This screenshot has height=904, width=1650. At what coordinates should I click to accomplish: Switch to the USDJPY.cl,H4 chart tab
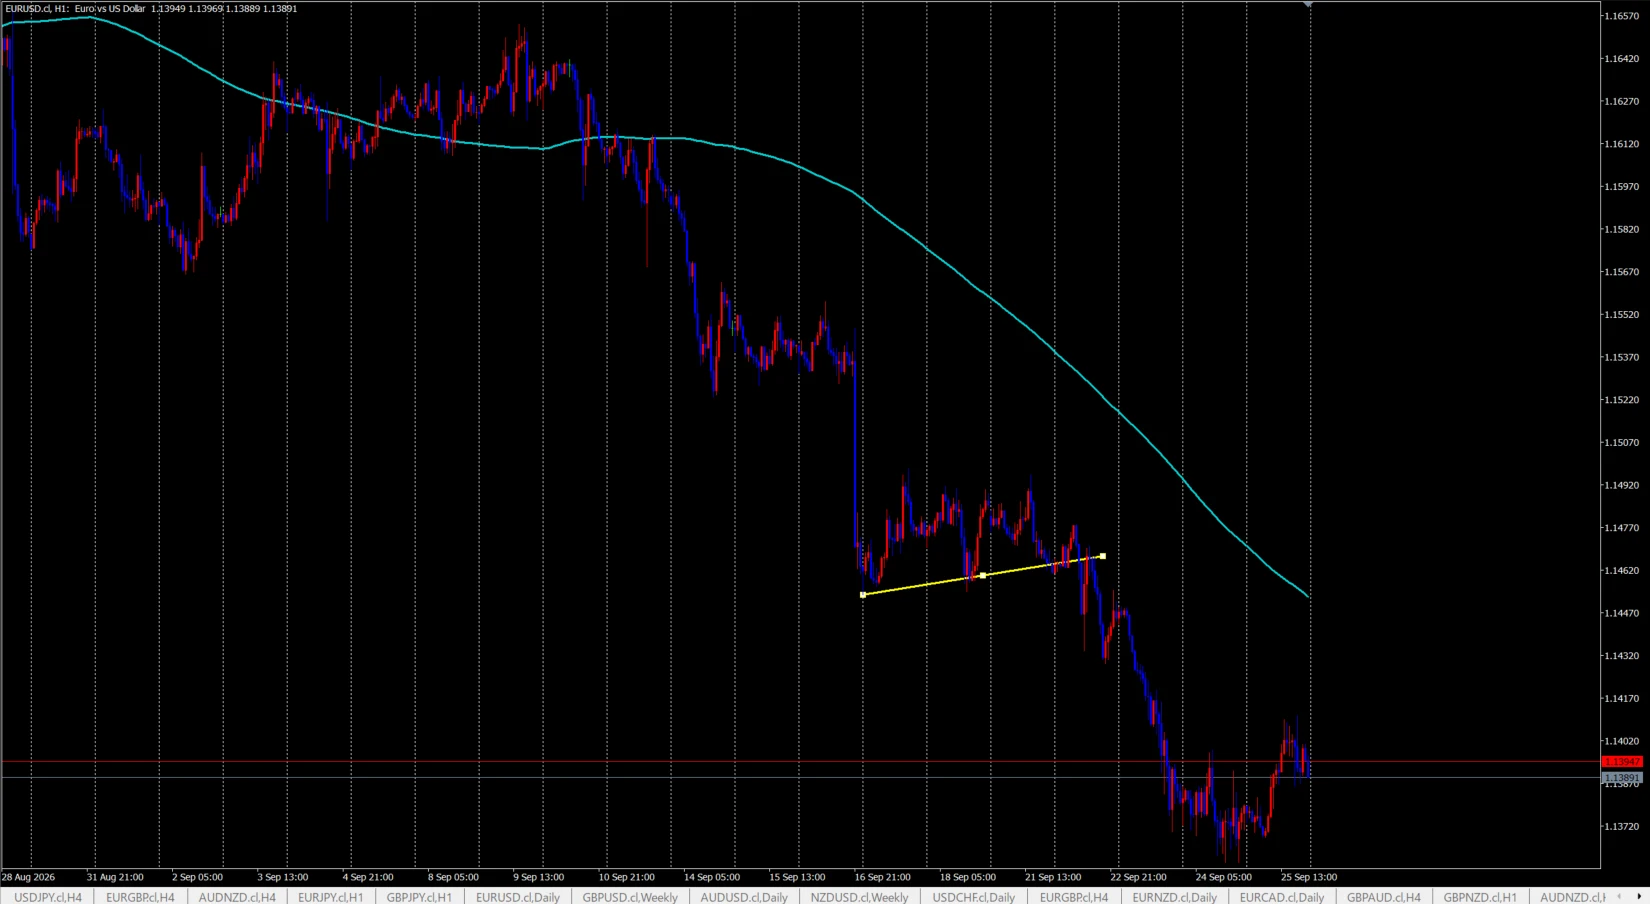(x=48, y=897)
